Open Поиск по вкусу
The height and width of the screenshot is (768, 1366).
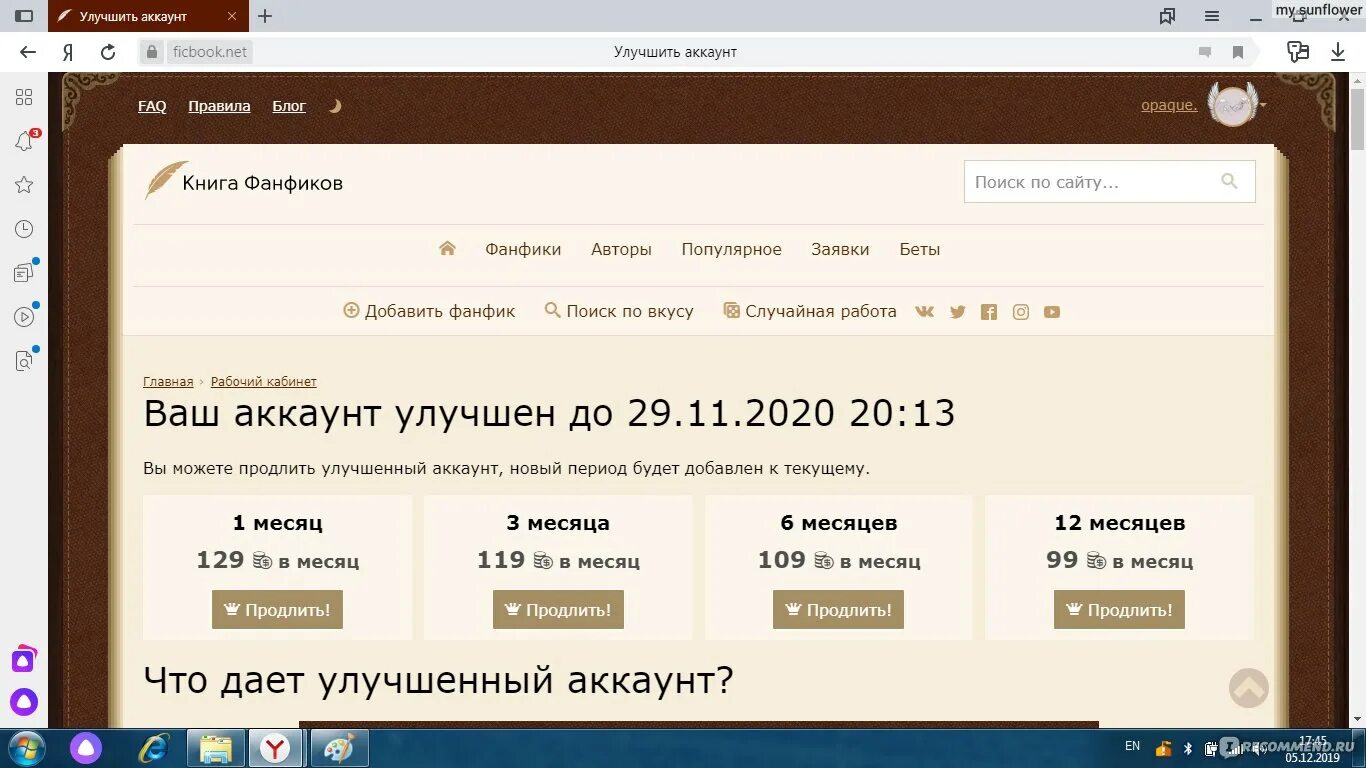[619, 311]
